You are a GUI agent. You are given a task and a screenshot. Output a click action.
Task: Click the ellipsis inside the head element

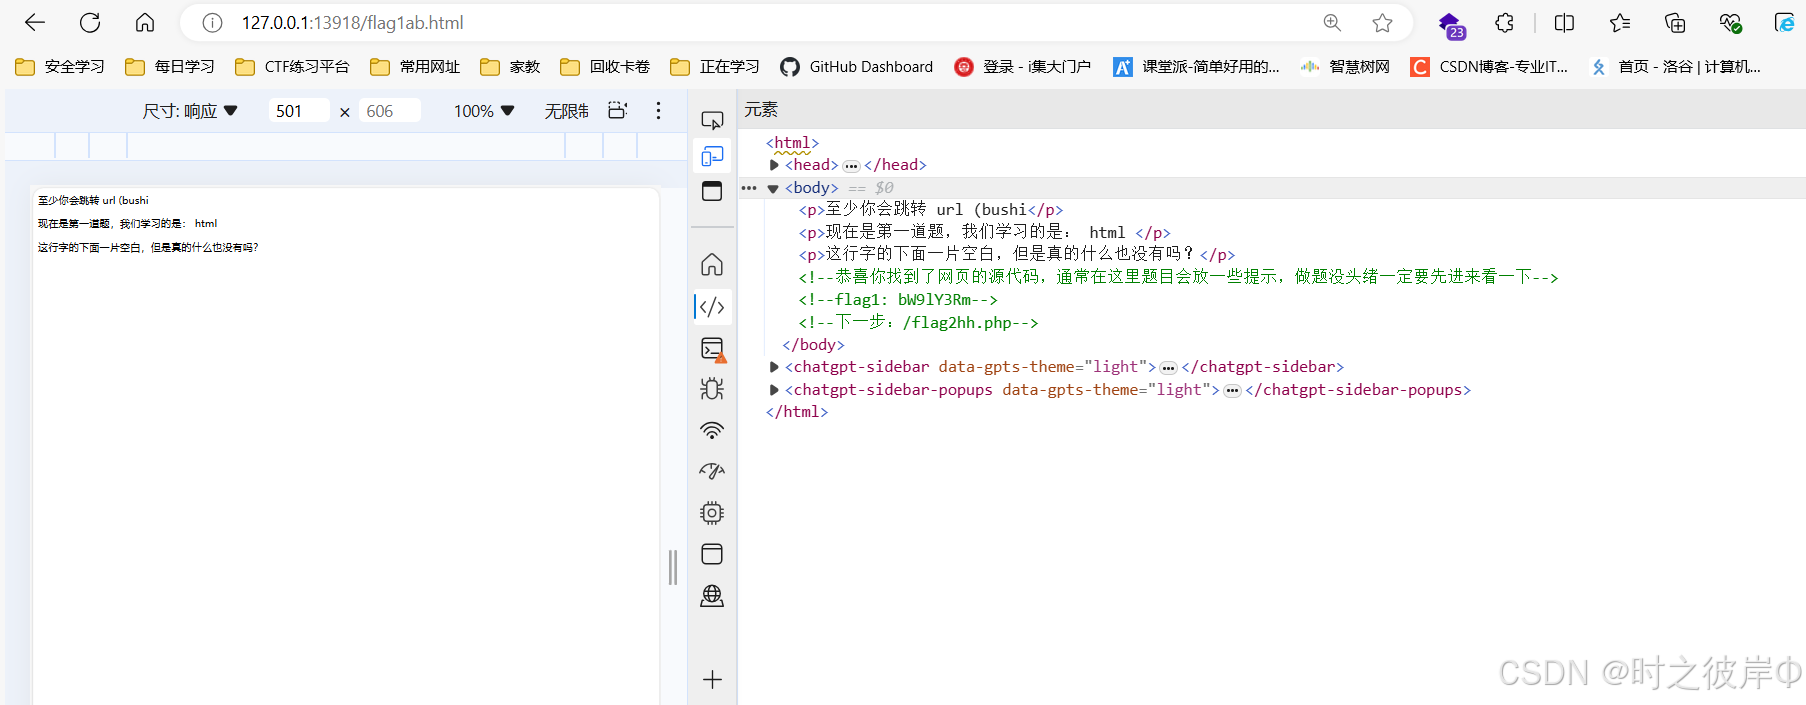[x=851, y=166]
